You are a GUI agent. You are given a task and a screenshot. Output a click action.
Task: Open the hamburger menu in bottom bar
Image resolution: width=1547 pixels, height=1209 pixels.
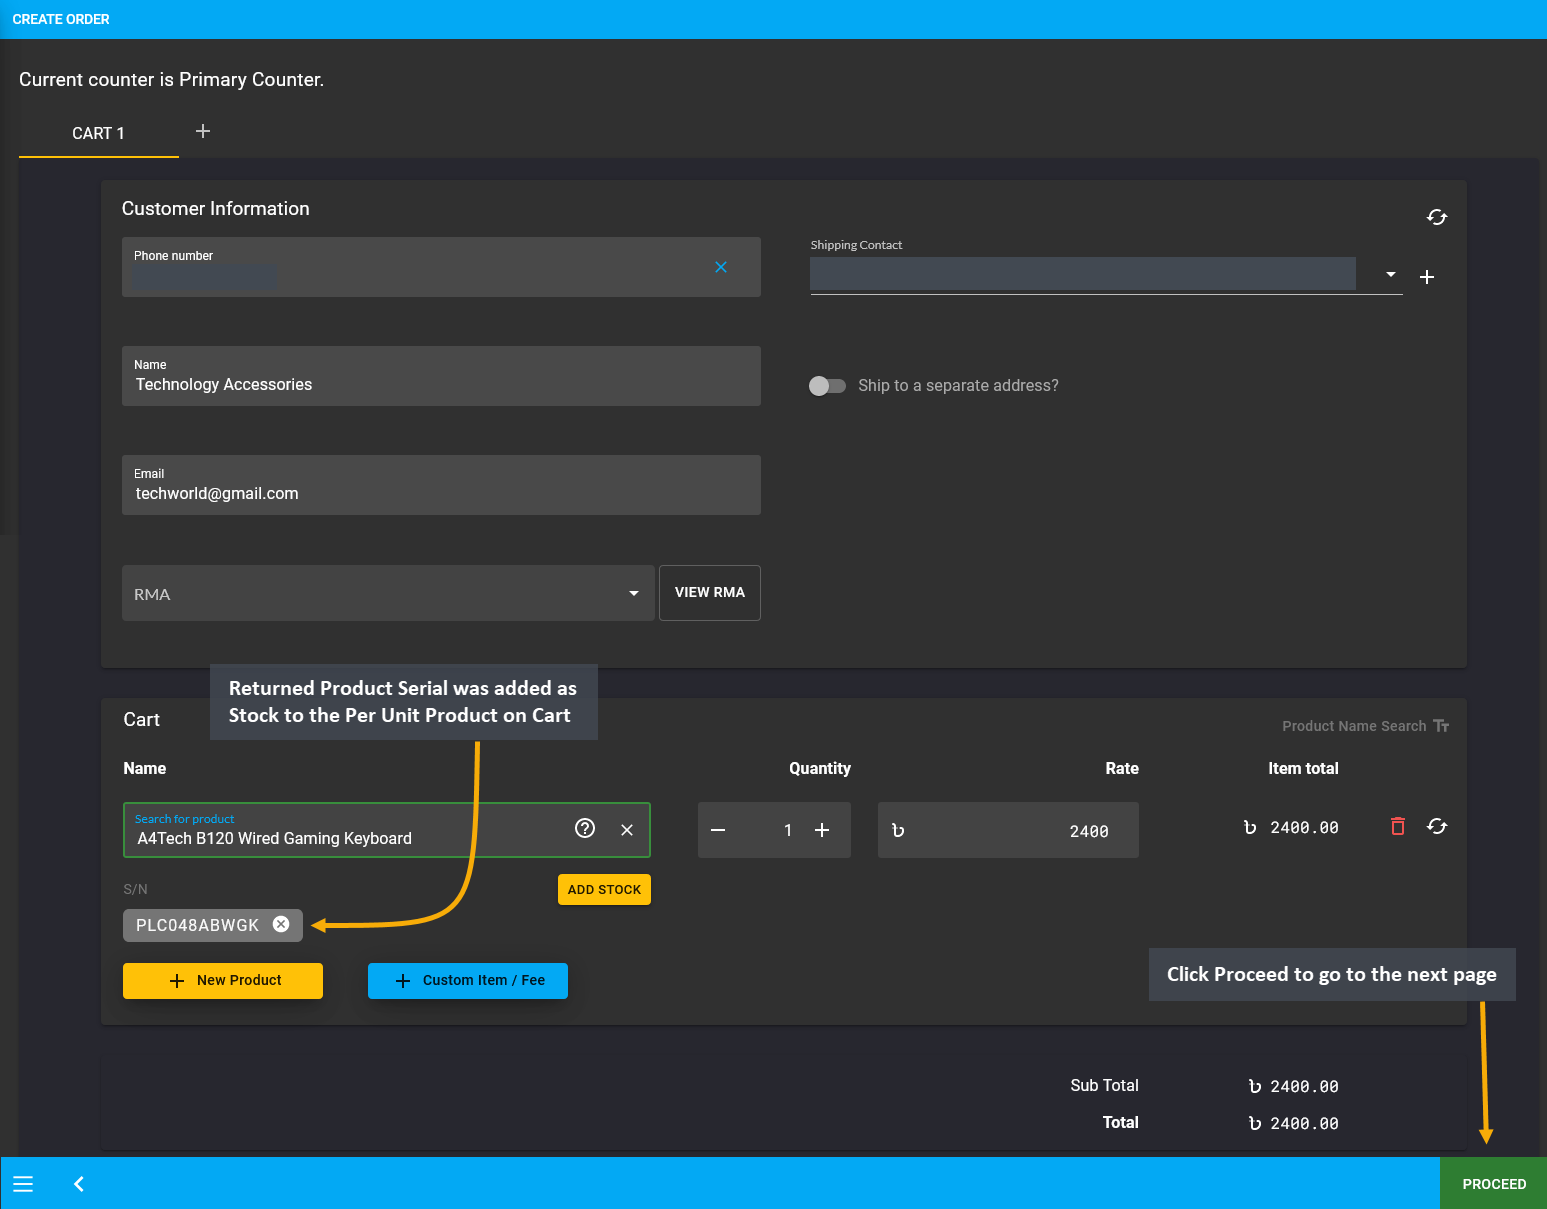point(23,1184)
